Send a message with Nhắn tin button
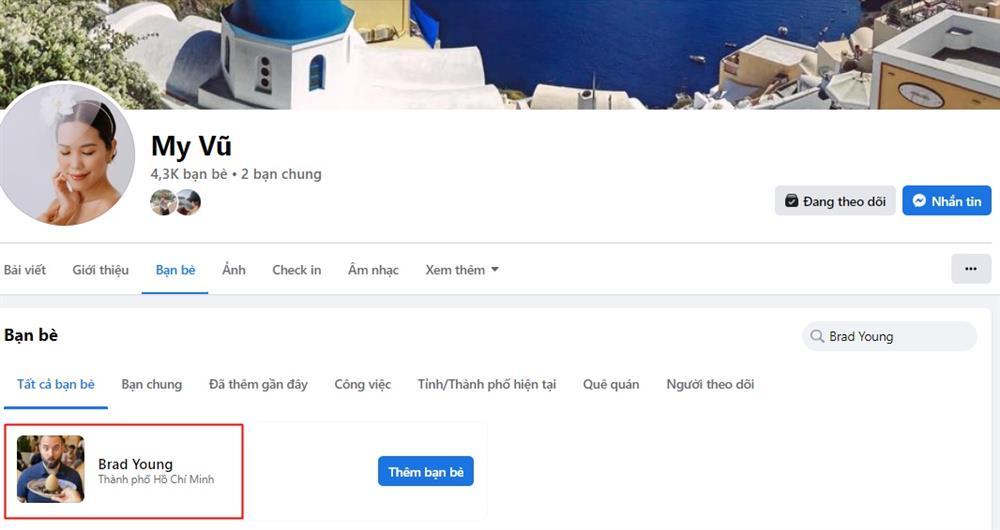 [x=946, y=201]
